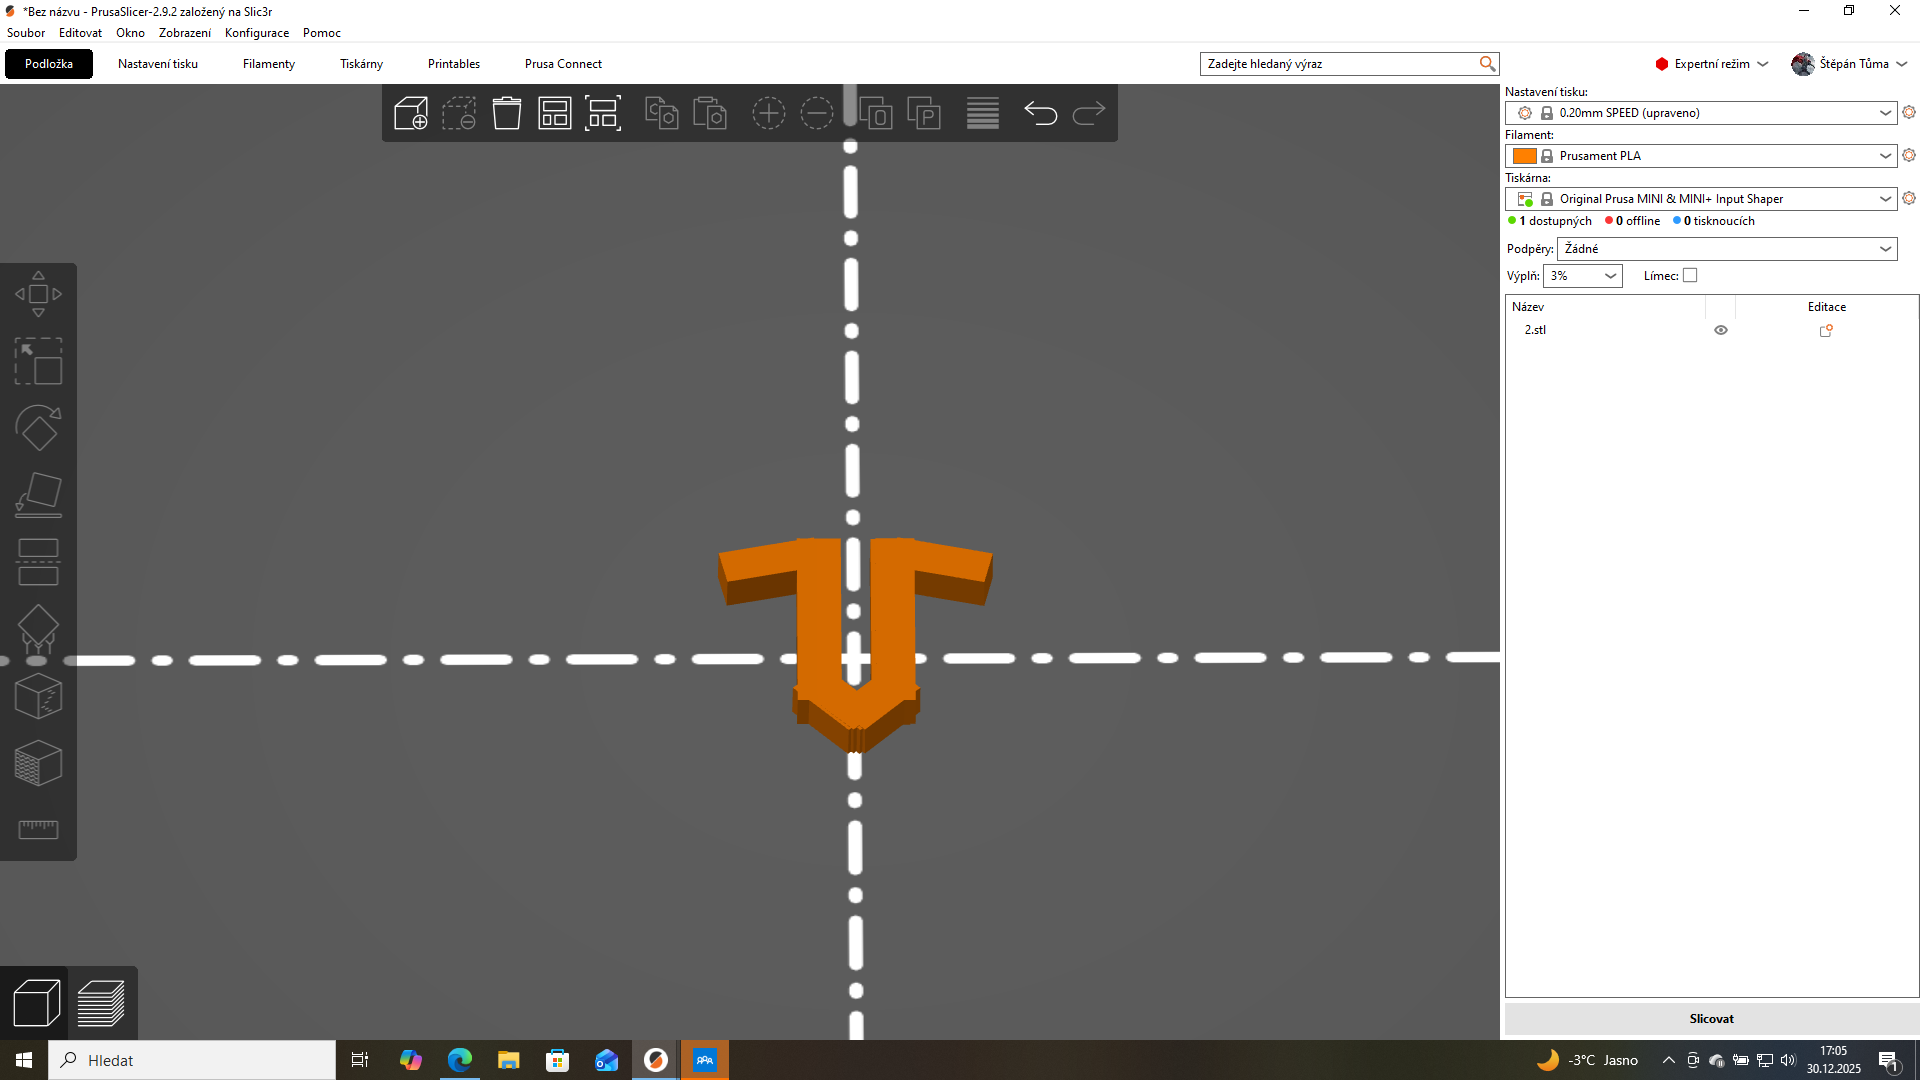Open variable layer height tool

983,113
